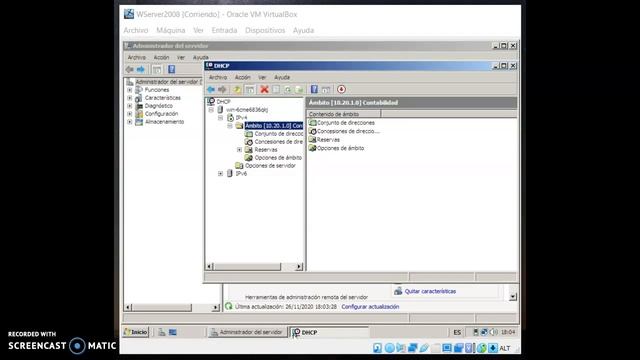This screenshot has height=360, width=640.
Task: Click the Server Manager quick launch icon
Action: [162, 332]
